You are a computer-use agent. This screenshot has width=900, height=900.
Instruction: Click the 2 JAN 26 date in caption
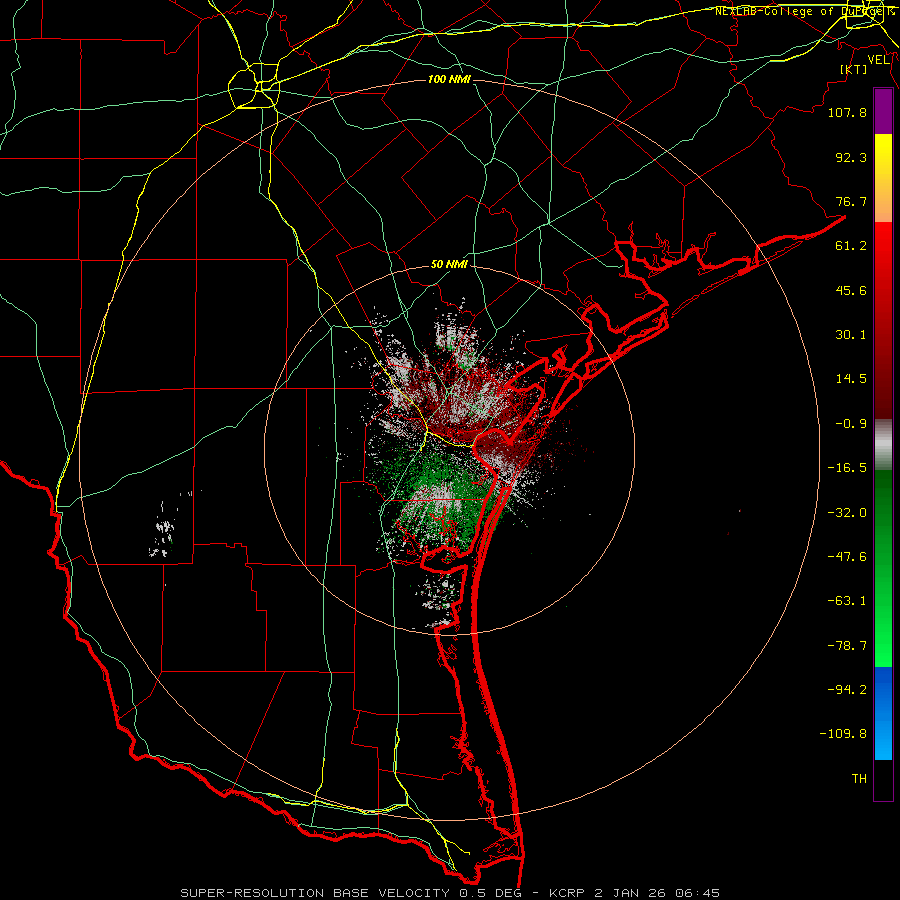click(x=631, y=893)
